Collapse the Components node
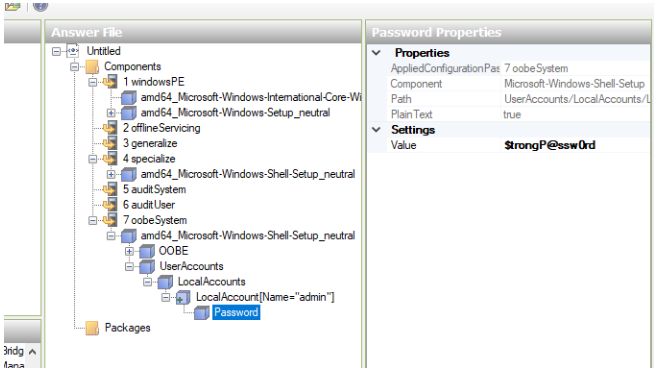657x379 pixels. click(74, 67)
